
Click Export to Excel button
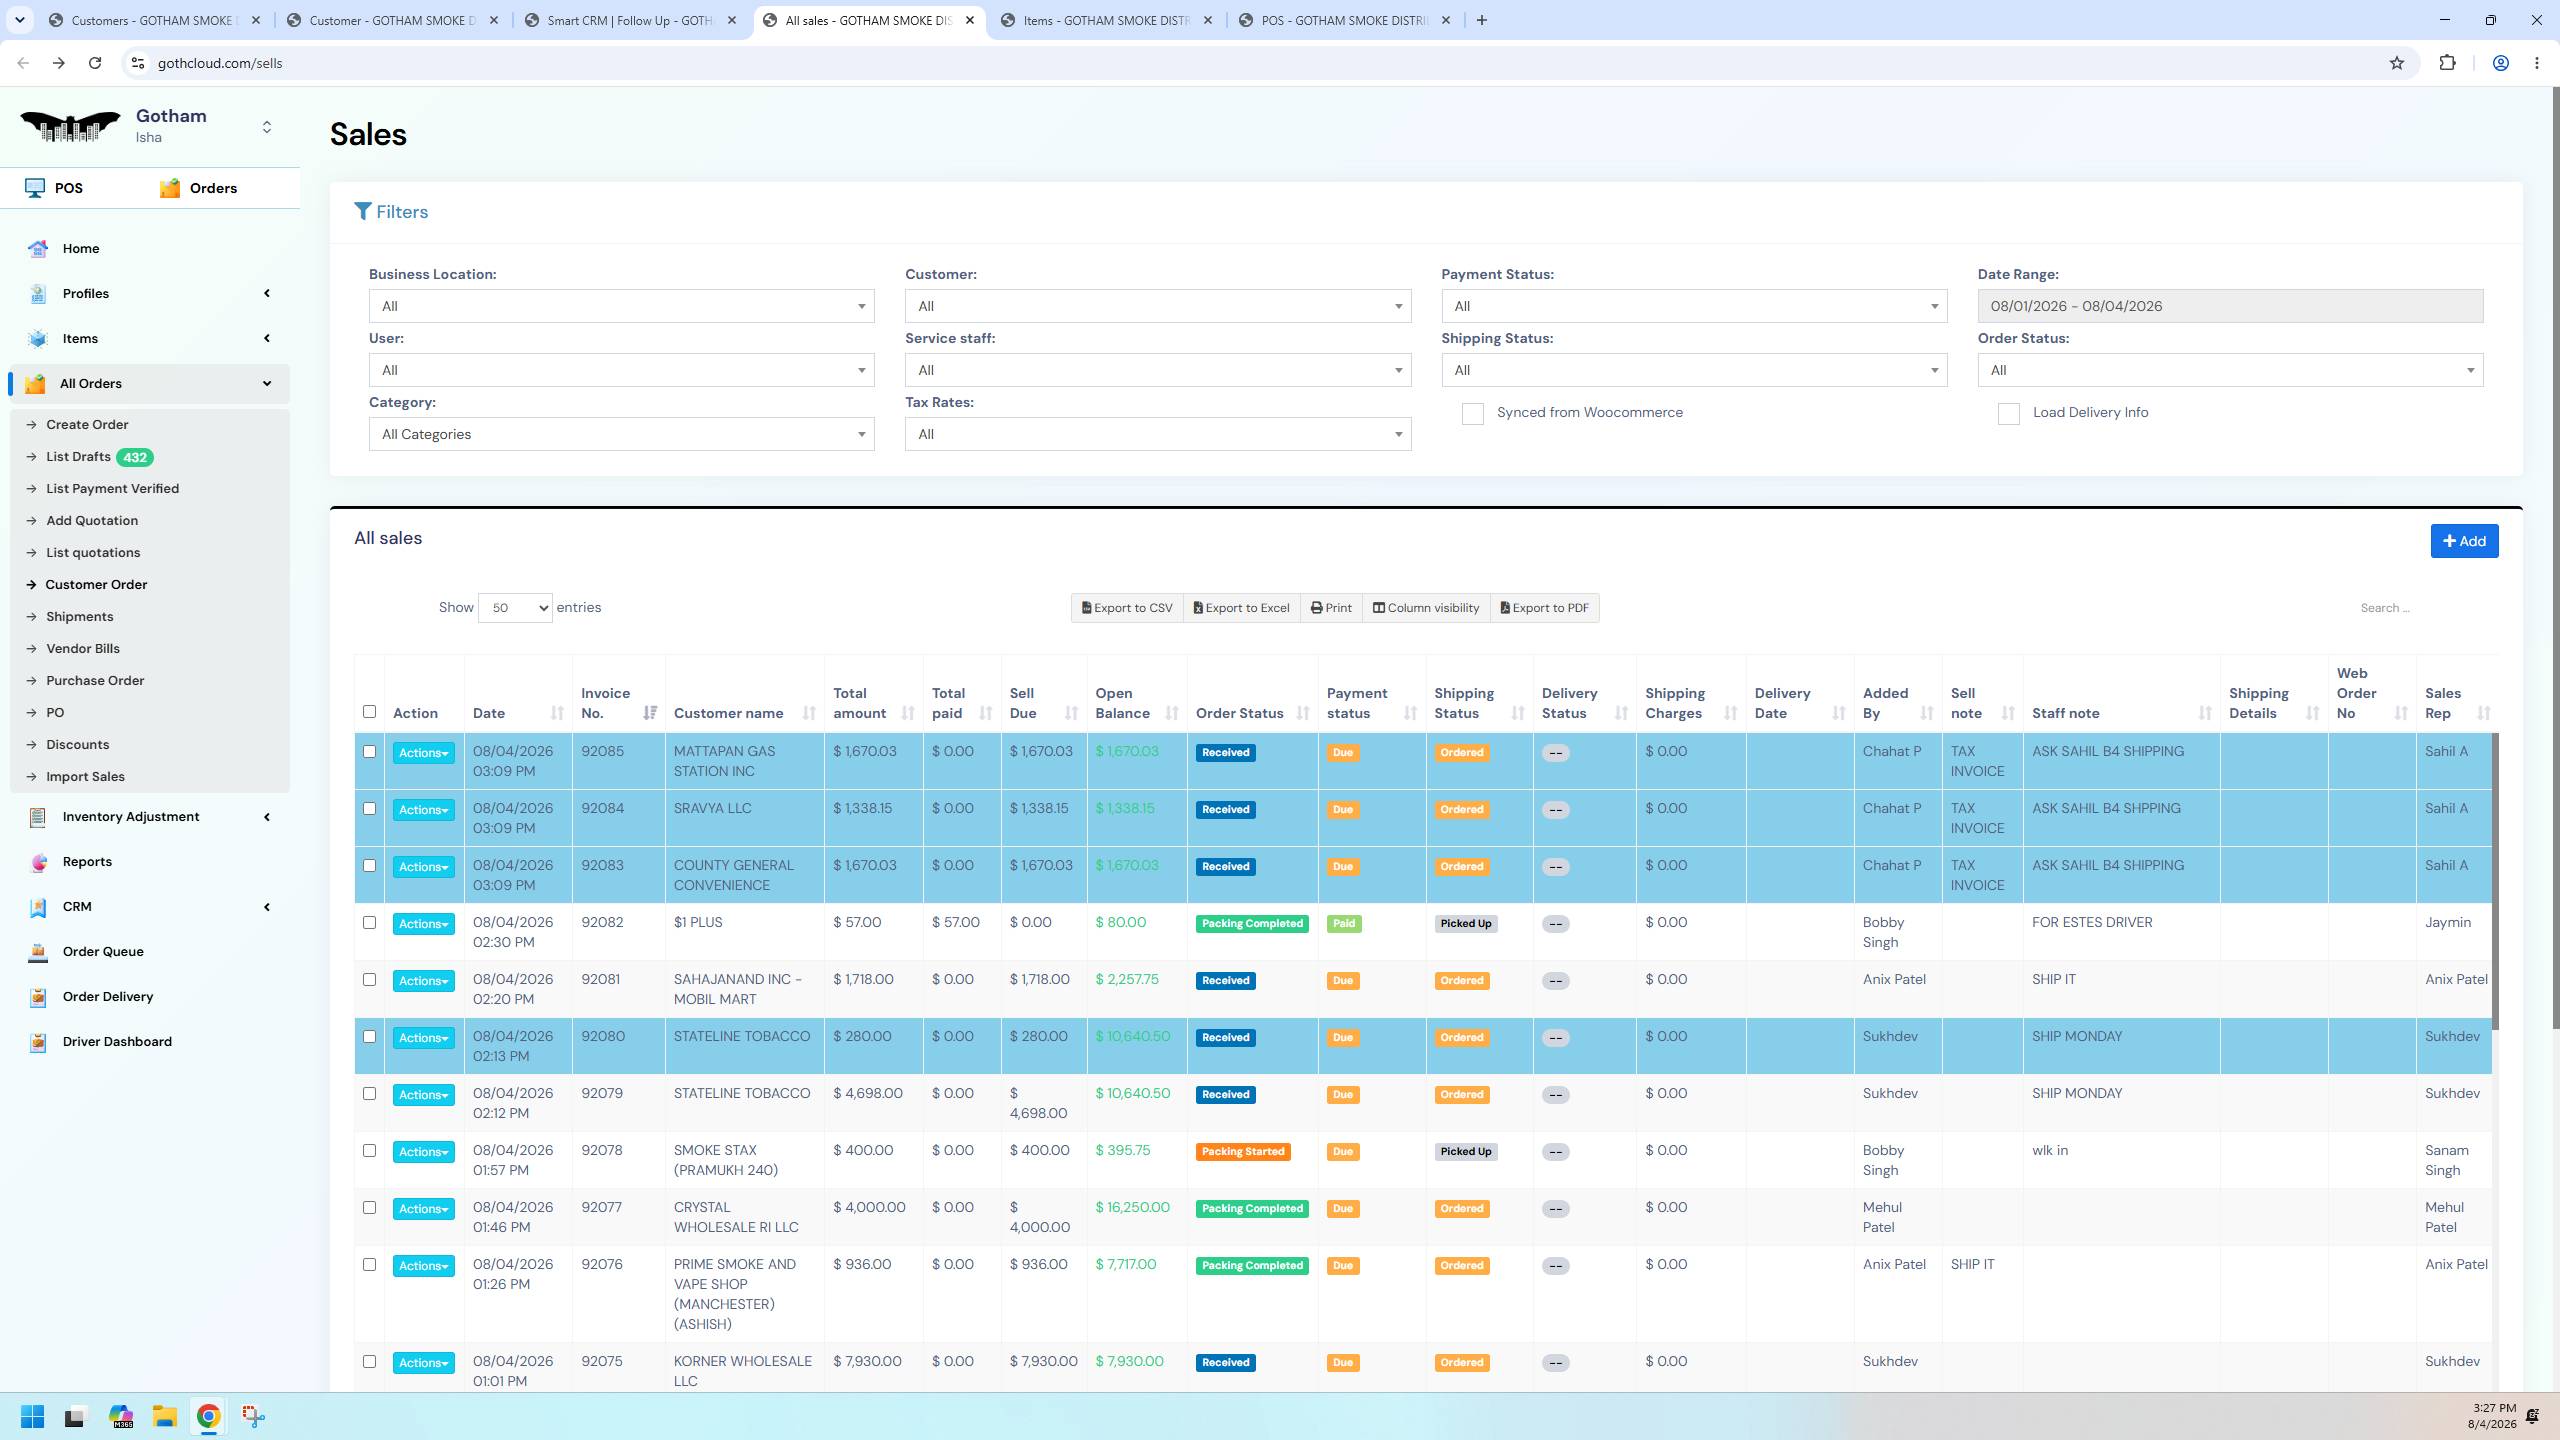[1241, 608]
